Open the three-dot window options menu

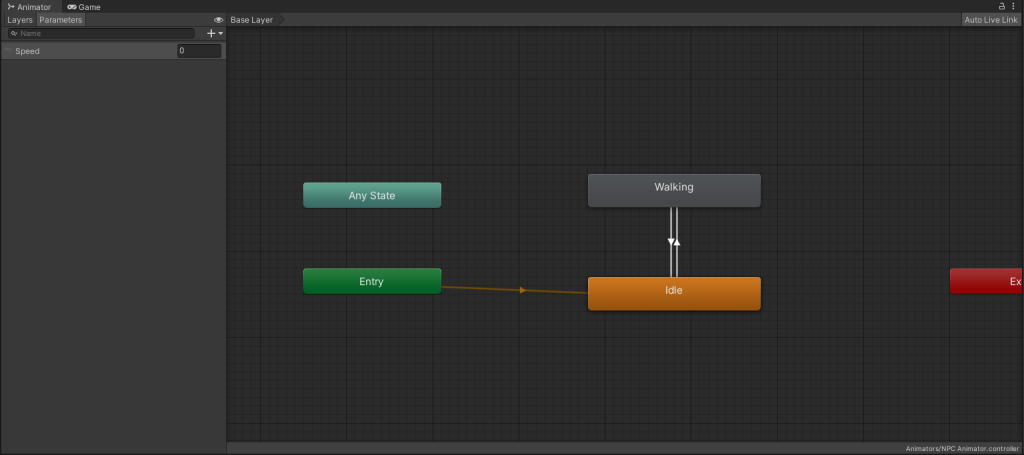pyautogui.click(x=1014, y=6)
